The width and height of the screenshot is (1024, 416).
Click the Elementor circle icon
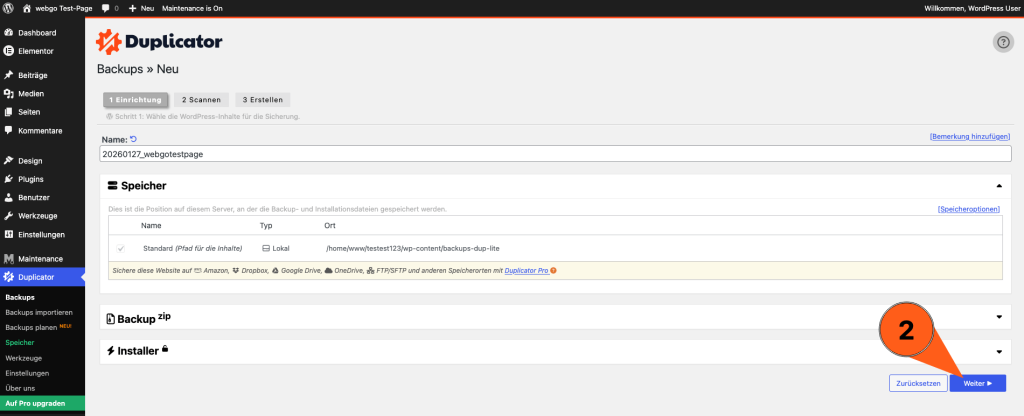pyautogui.click(x=9, y=51)
